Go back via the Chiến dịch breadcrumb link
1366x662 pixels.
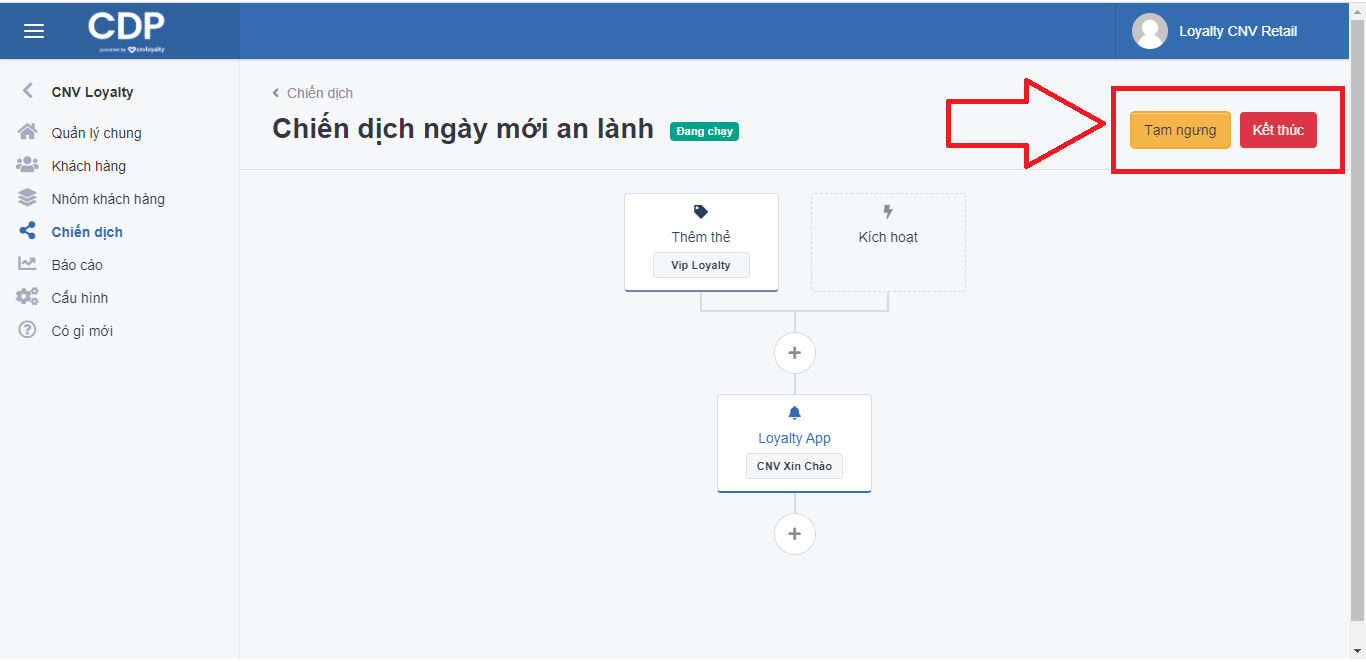[x=313, y=93]
